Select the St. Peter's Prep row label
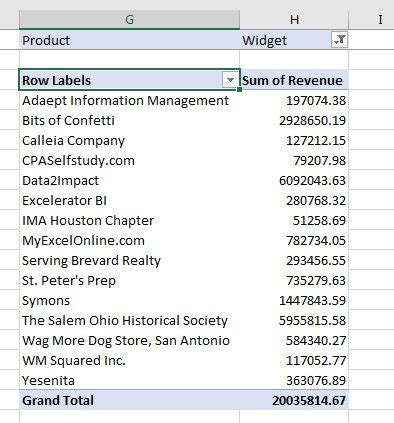The width and height of the screenshot is (394, 423). (129, 280)
